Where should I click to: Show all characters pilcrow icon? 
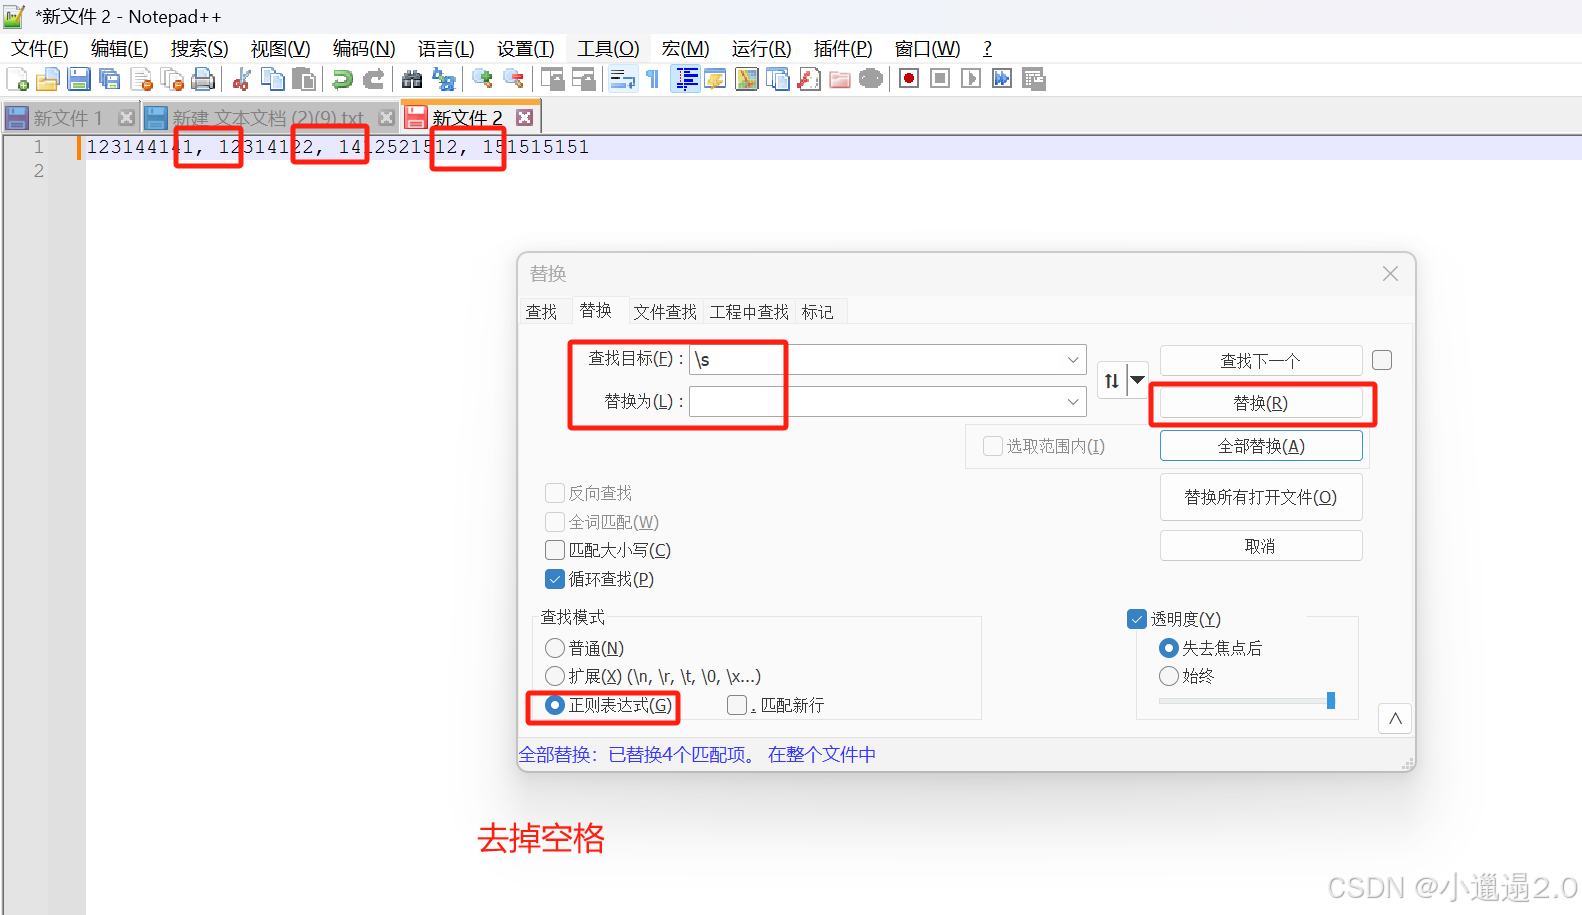point(653,79)
